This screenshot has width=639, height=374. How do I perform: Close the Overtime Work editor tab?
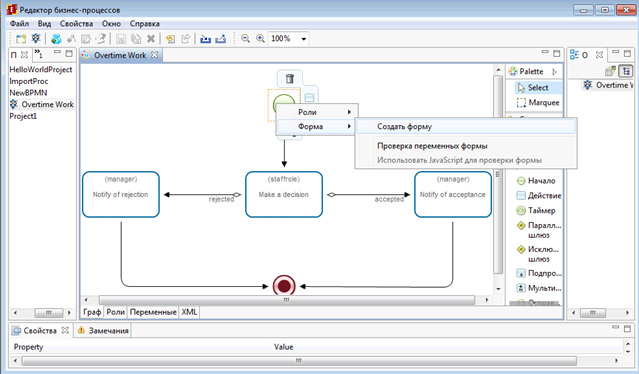154,55
